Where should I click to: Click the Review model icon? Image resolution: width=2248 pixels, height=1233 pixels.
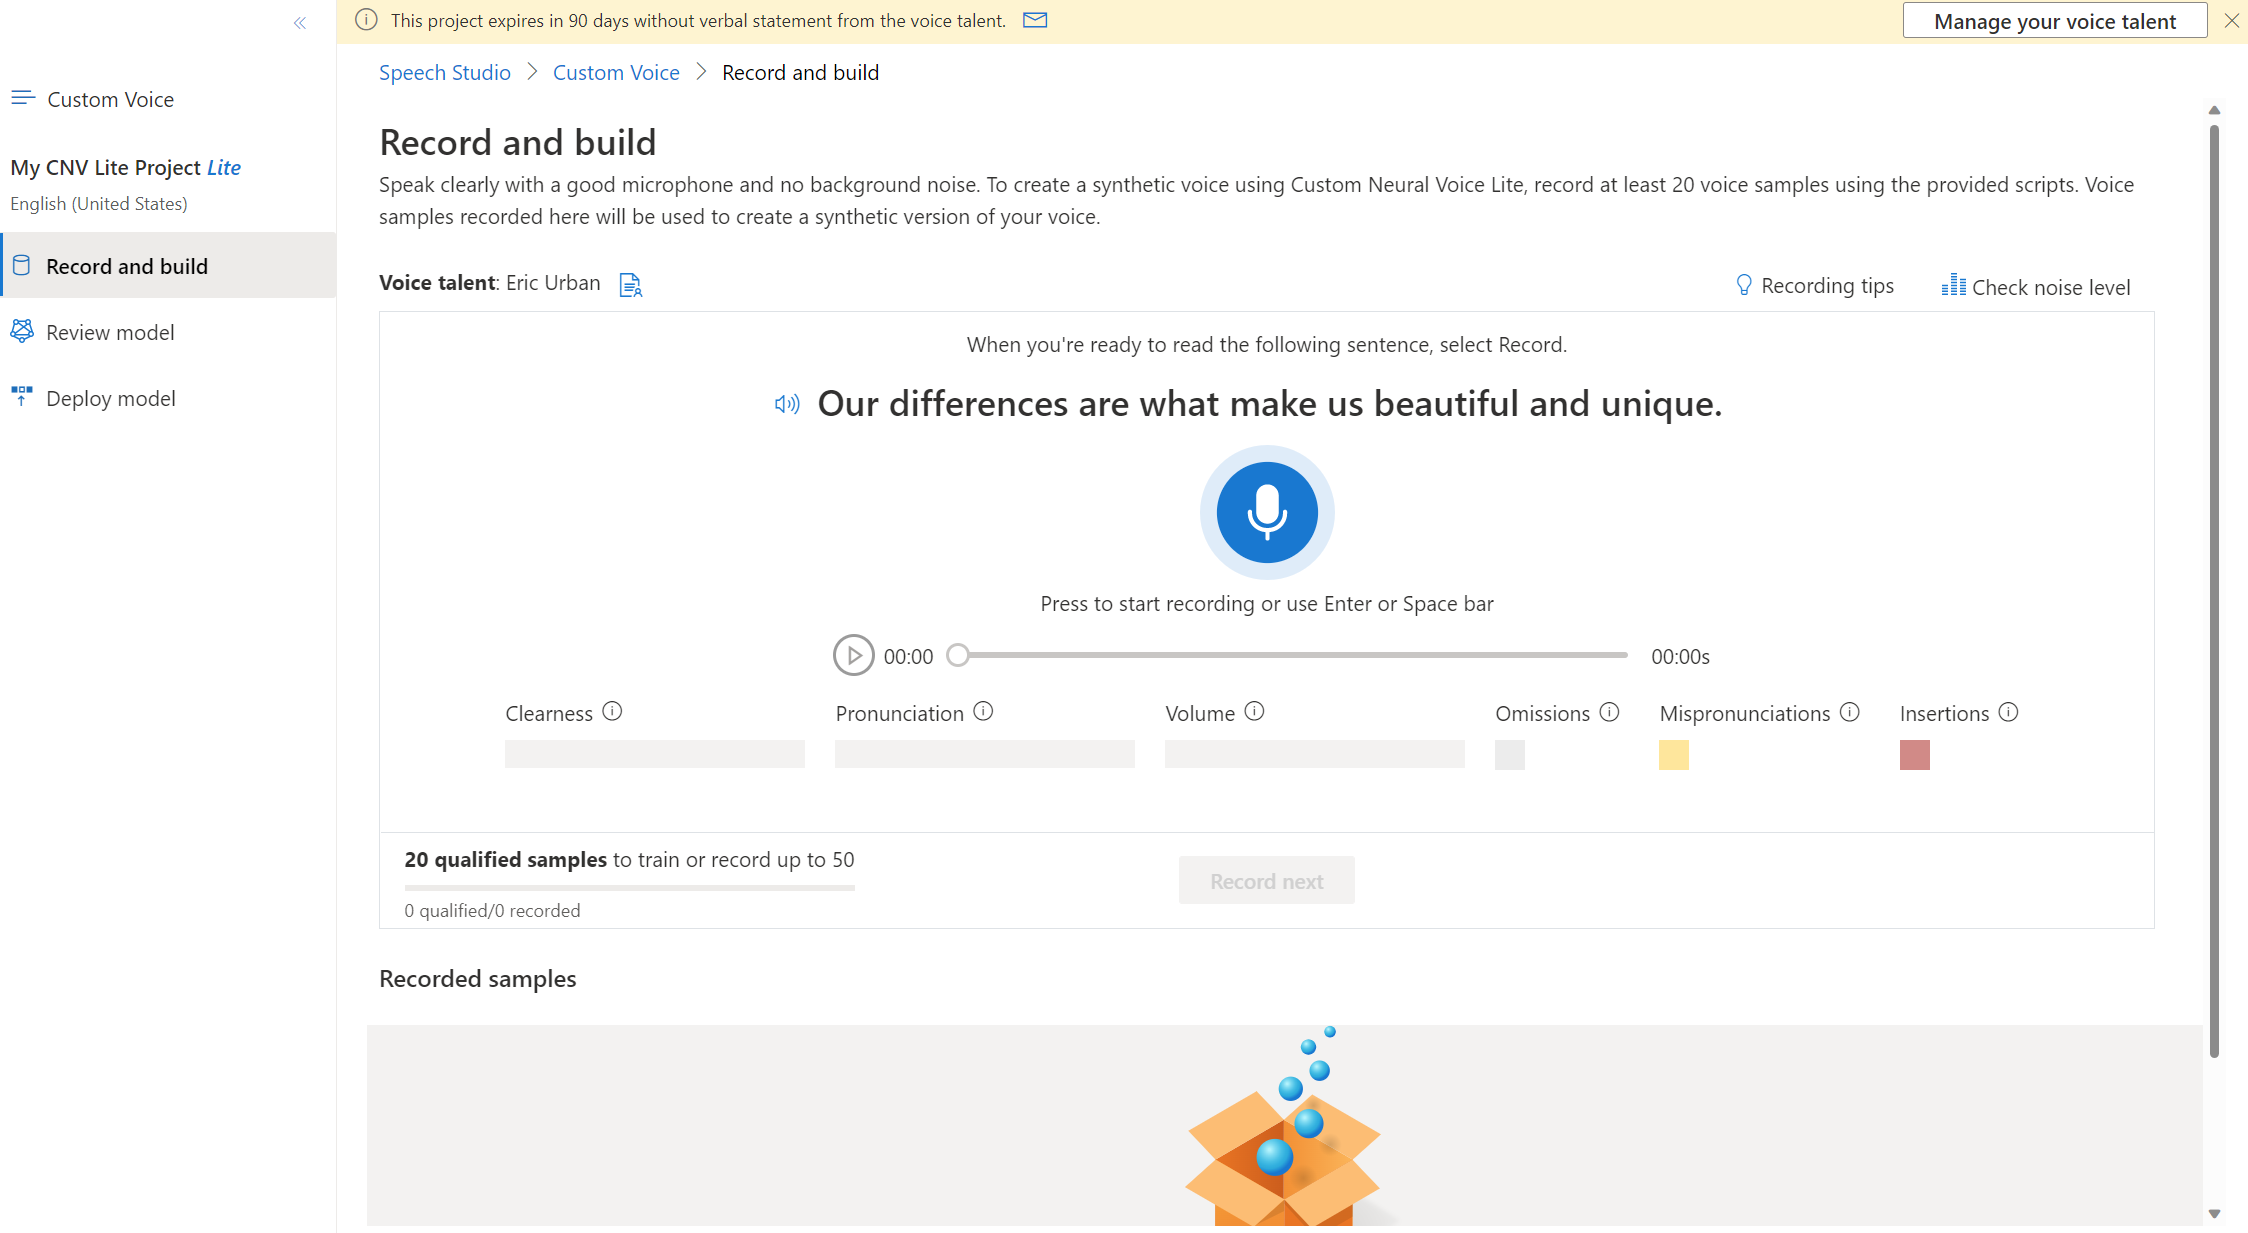tap(23, 331)
